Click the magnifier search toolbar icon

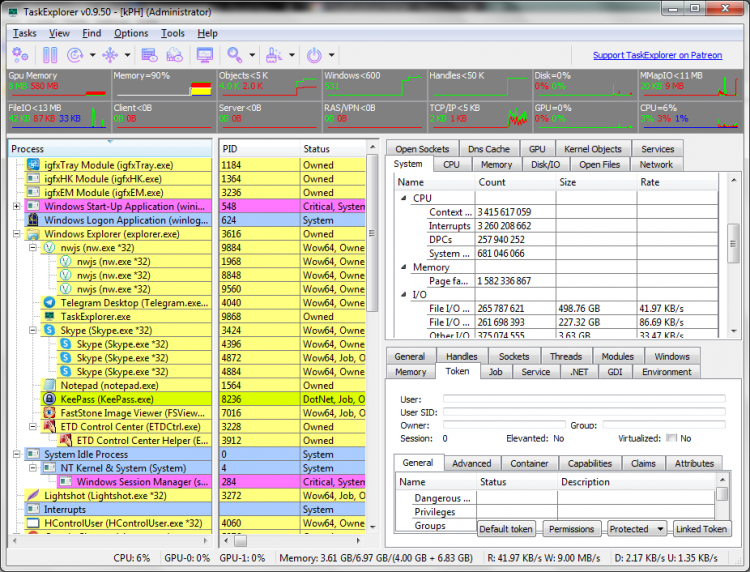[x=235, y=54]
